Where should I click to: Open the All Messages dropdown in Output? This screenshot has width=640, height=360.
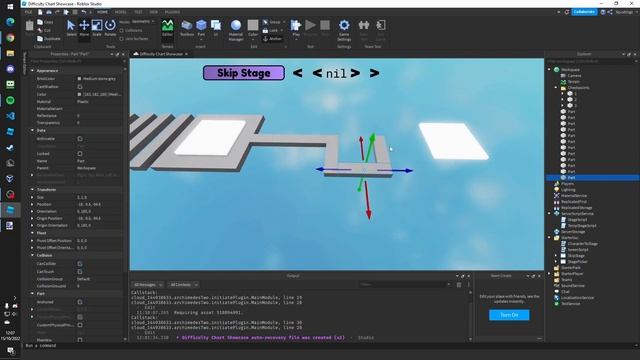pyautogui.click(x=148, y=284)
